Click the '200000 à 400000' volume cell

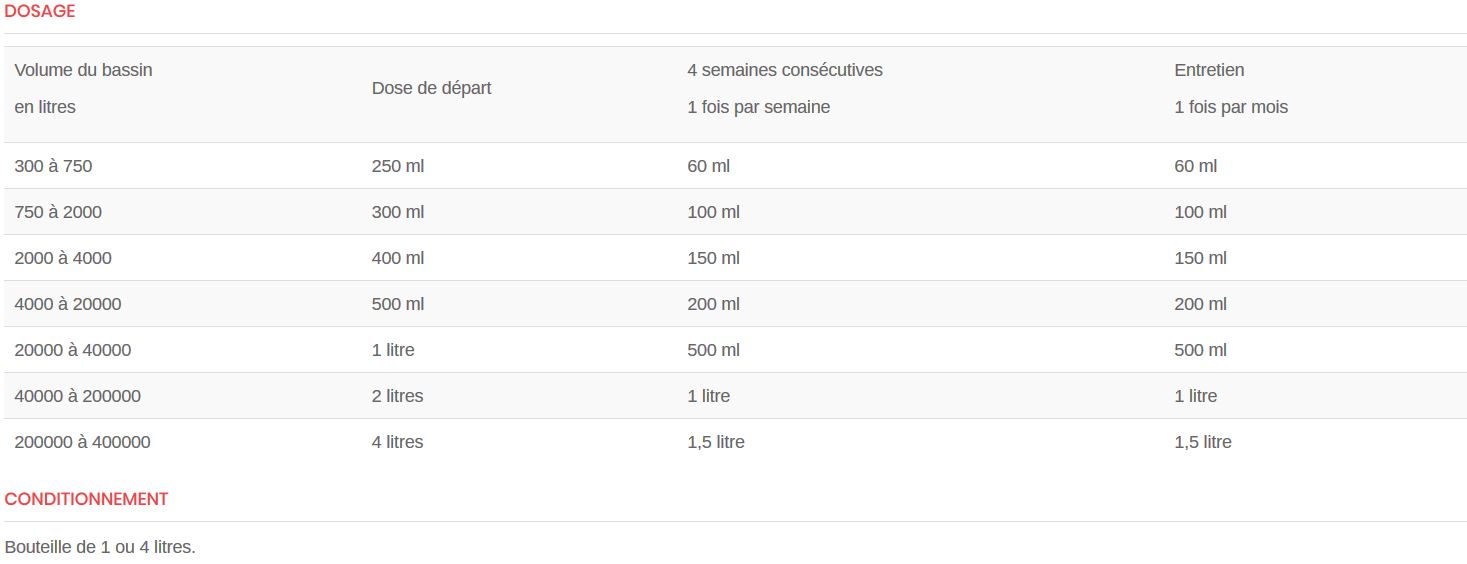83,442
